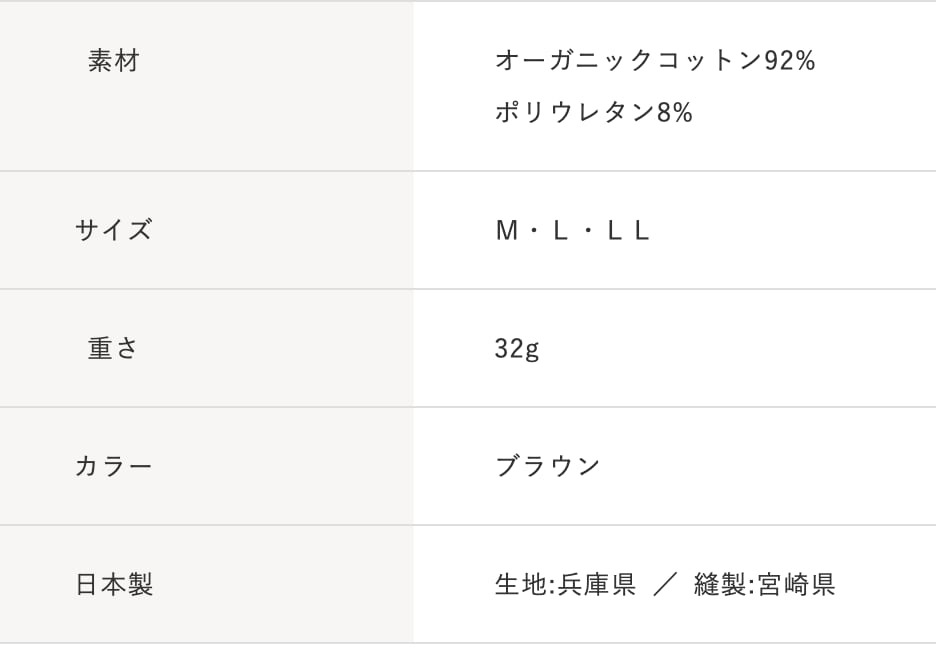Screen dimensions: 936x648
Task: Click the カラー row label
Action: click(113, 466)
